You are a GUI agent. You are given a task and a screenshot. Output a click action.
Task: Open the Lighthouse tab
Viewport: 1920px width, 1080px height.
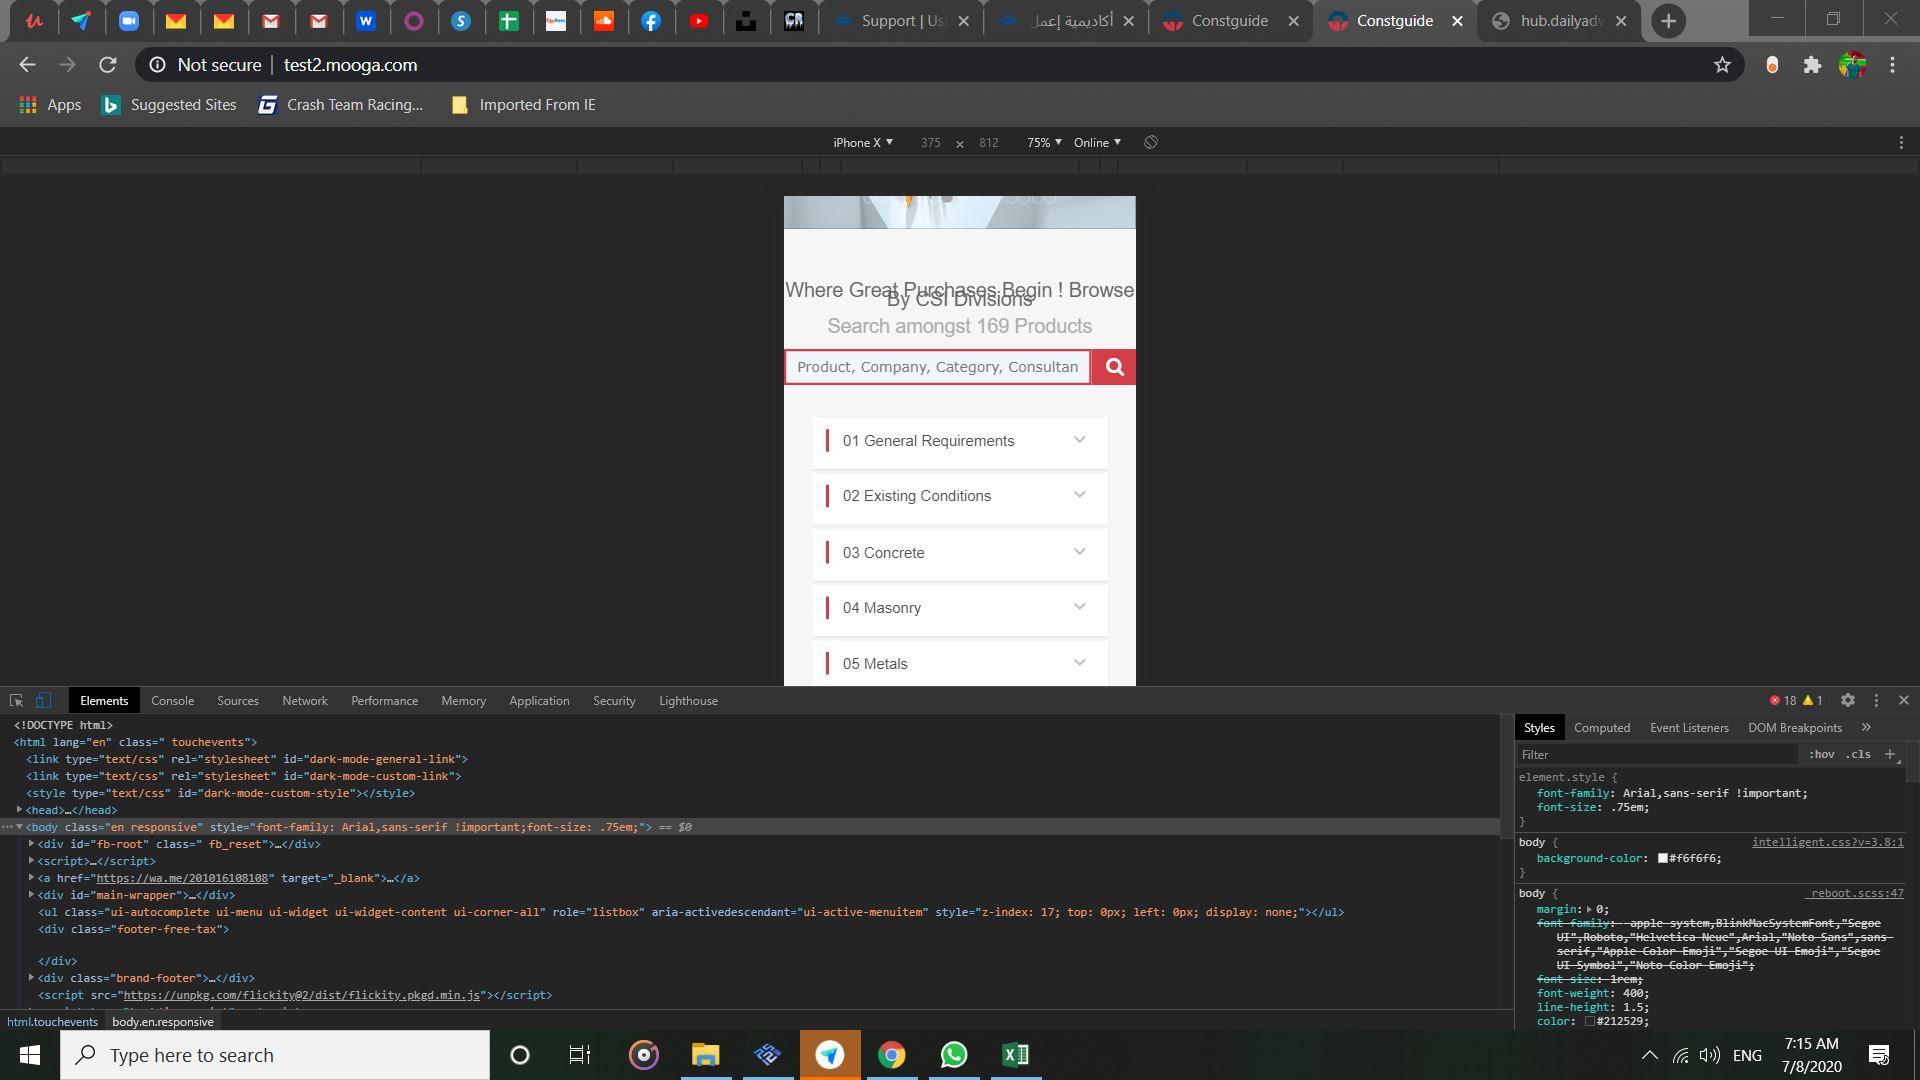coord(688,700)
